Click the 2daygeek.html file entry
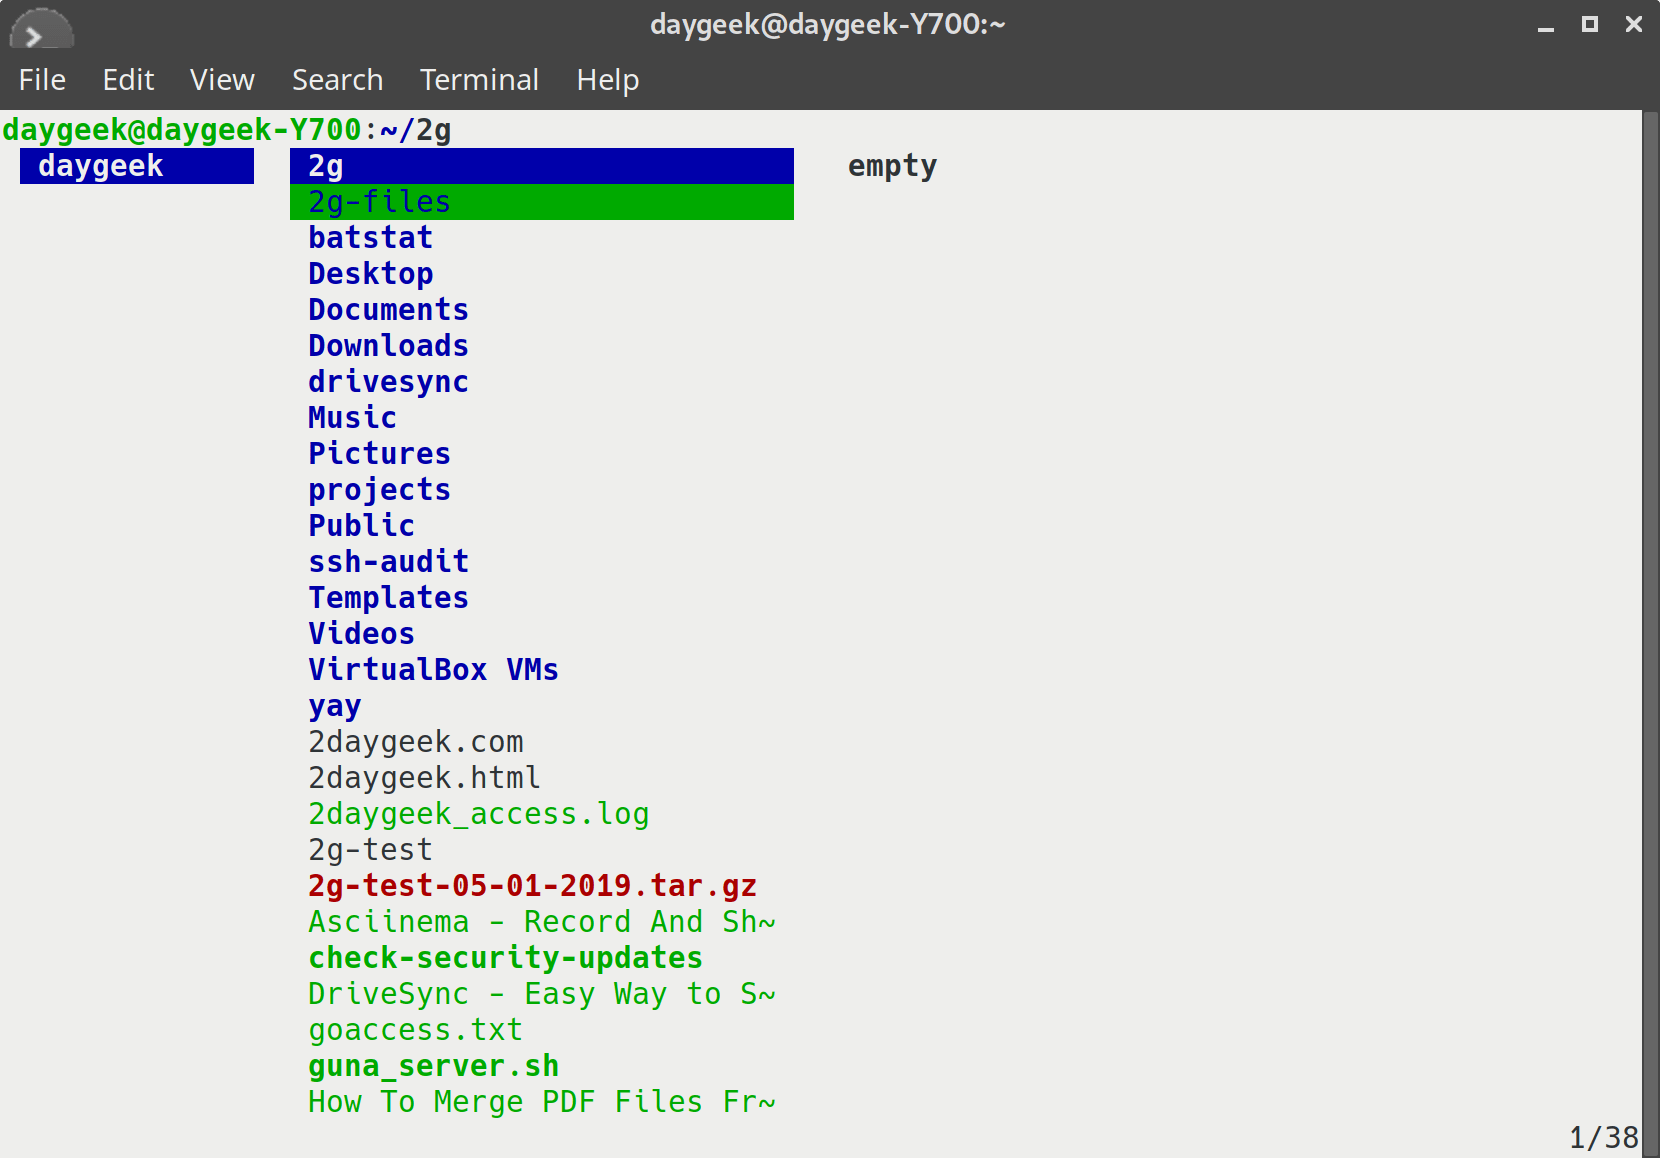This screenshot has height=1158, width=1660. click(423, 777)
